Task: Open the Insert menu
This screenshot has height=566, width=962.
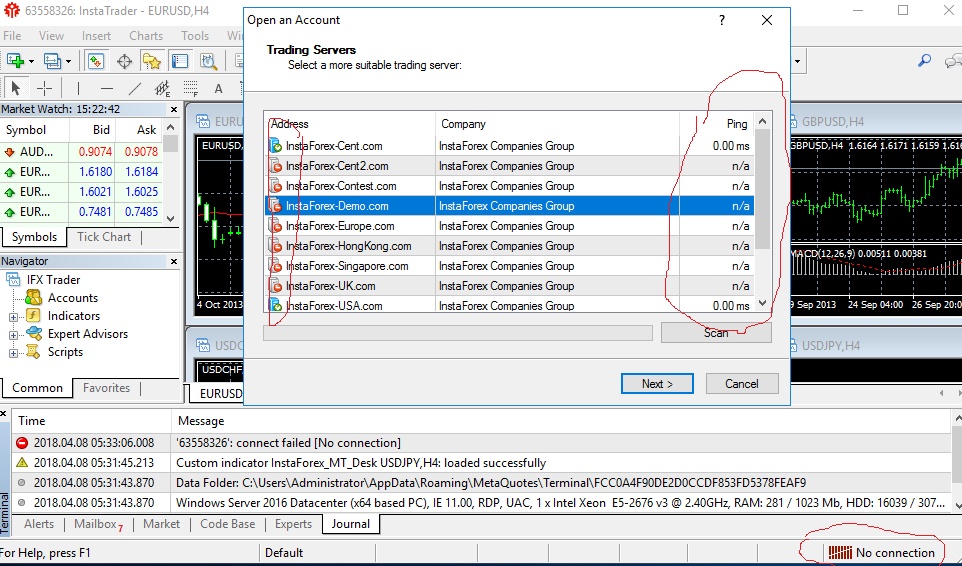Action: coord(96,36)
